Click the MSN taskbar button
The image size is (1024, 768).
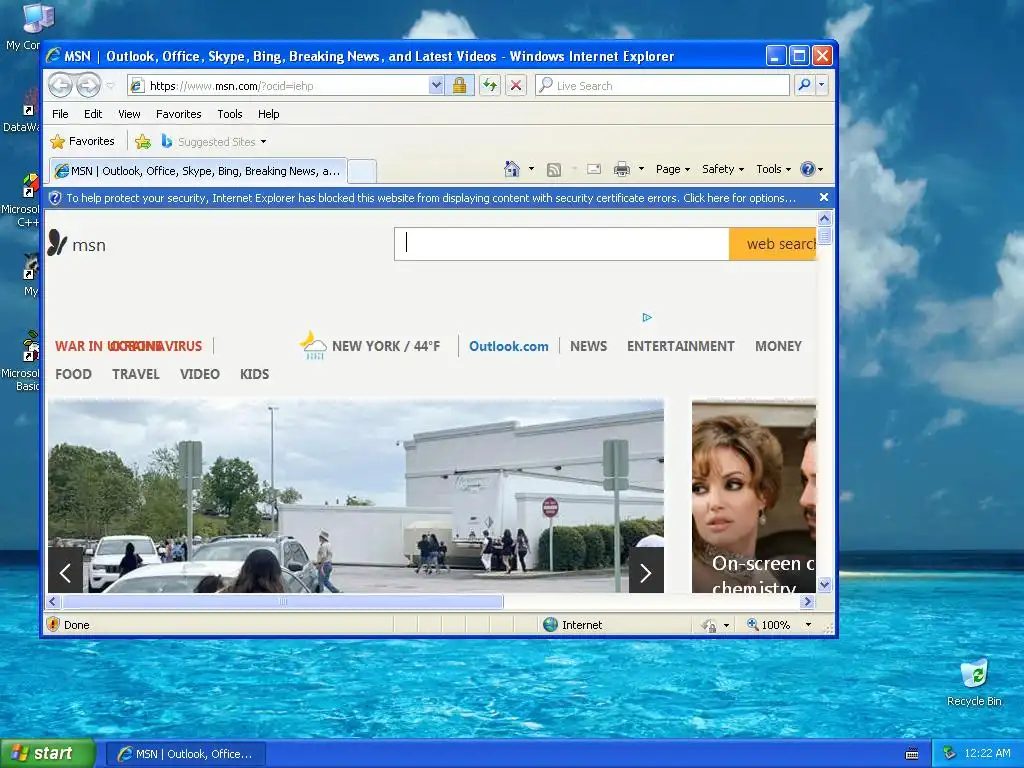pyautogui.click(x=185, y=754)
